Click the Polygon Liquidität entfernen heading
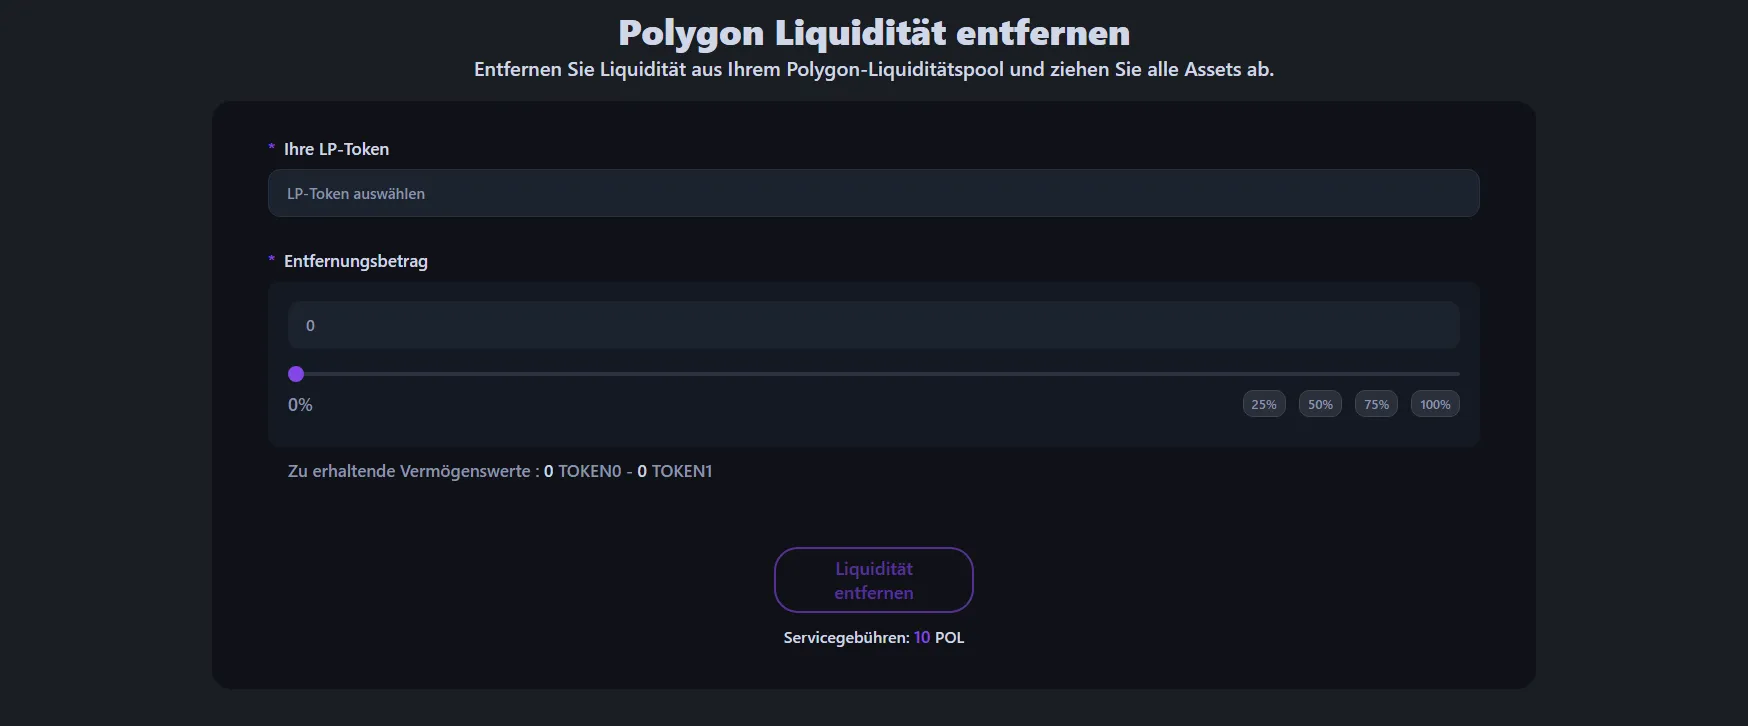 point(874,33)
